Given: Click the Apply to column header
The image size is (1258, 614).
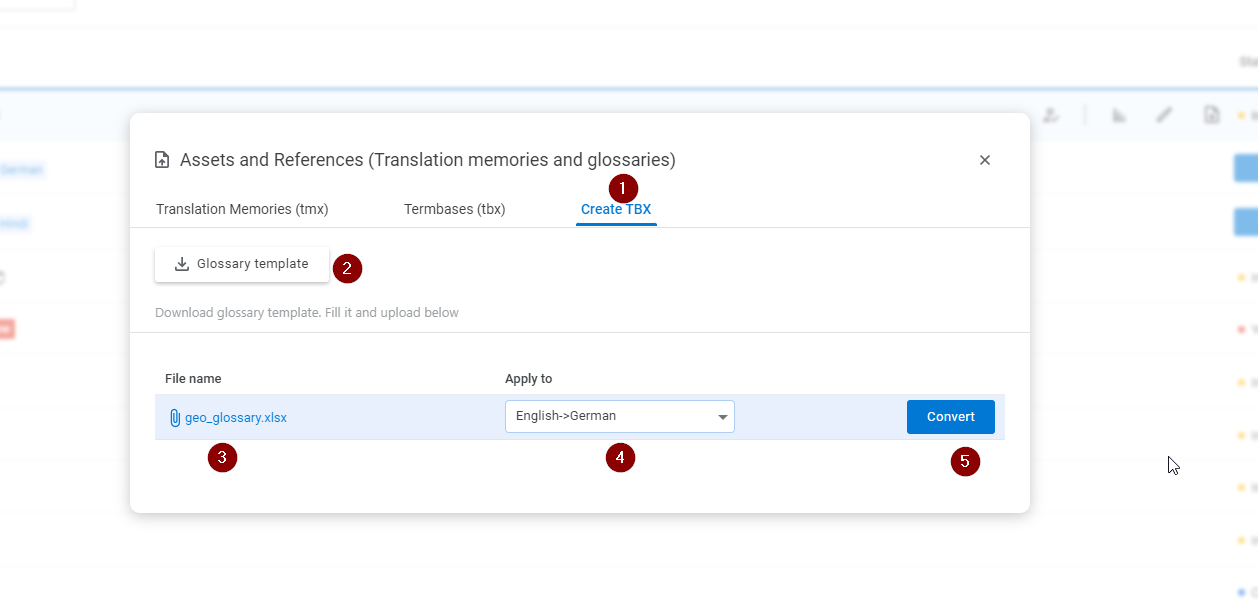Looking at the screenshot, I should [x=528, y=379].
